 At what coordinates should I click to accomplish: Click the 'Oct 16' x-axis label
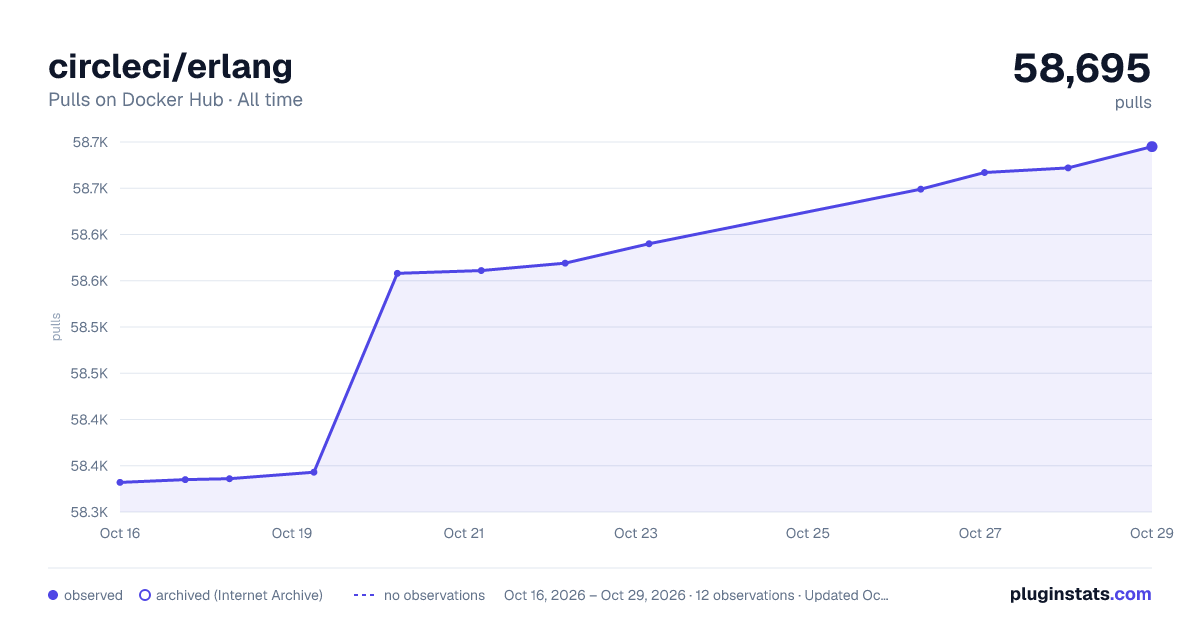[x=120, y=533]
